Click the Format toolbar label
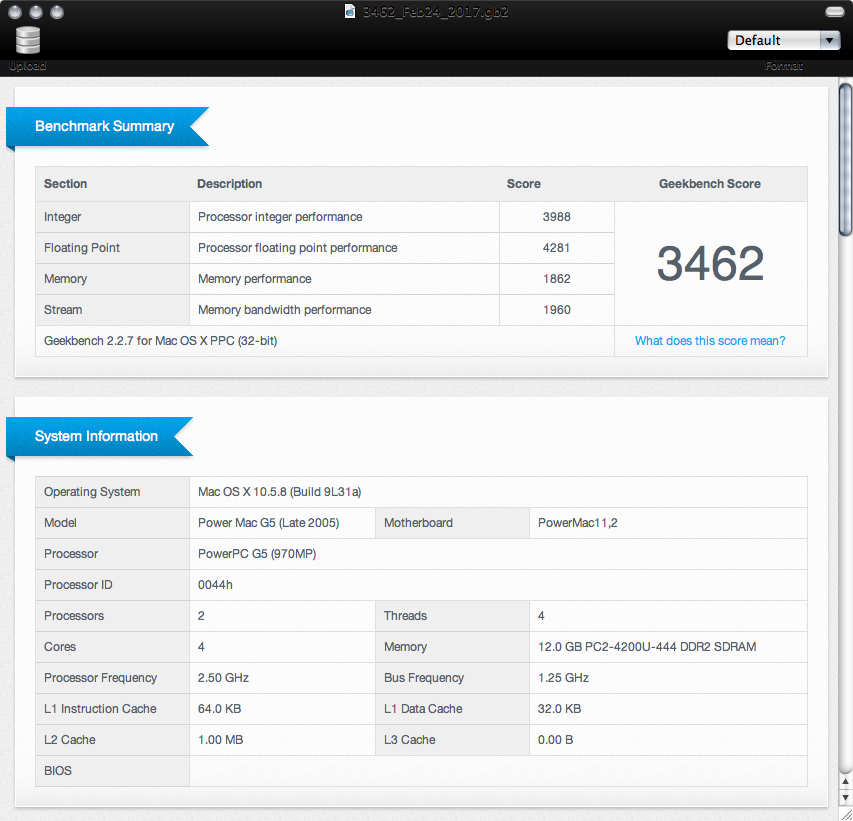The image size is (853, 821). pos(784,66)
